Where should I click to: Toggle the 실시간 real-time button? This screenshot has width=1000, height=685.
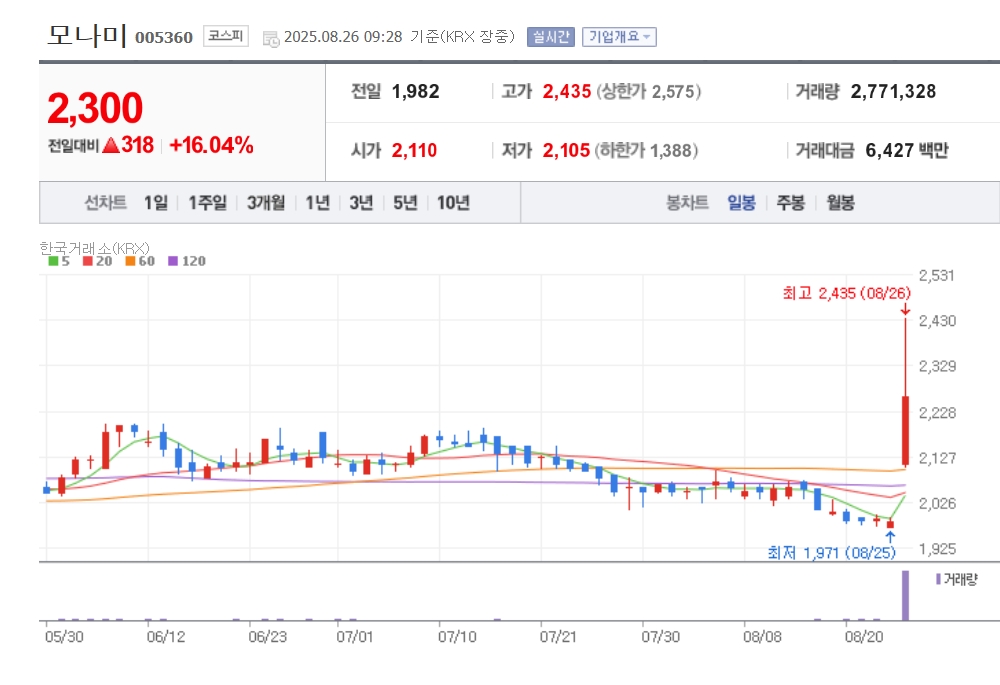(550, 37)
